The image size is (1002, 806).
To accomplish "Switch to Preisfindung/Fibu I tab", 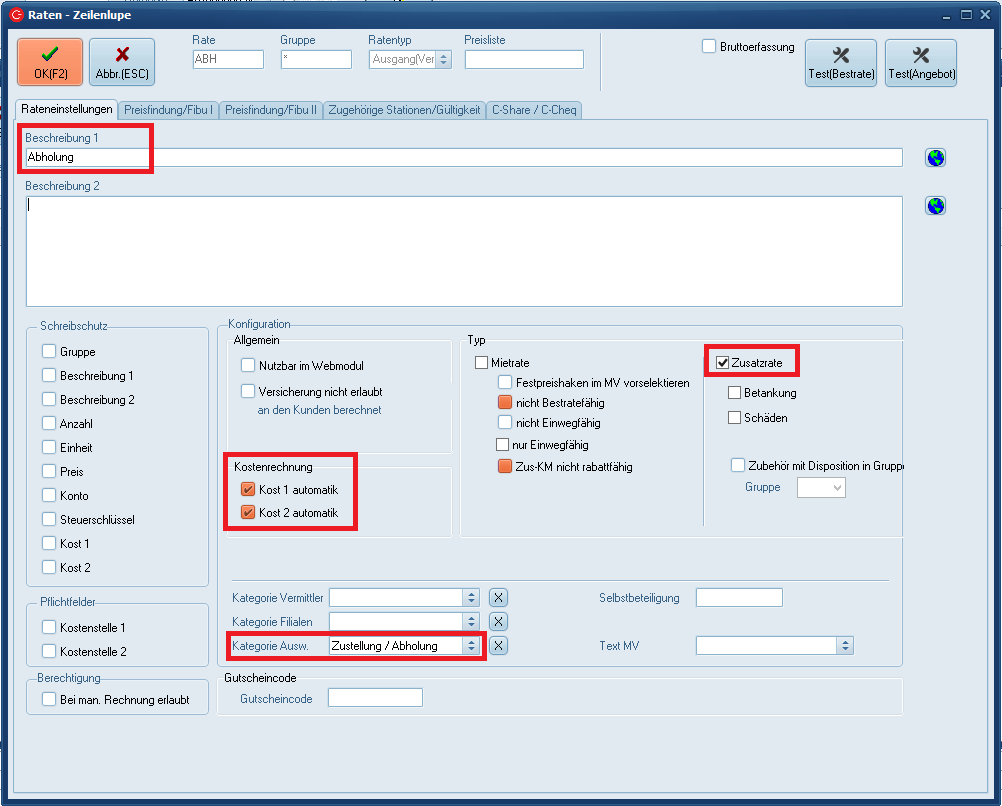I will pyautogui.click(x=169, y=110).
